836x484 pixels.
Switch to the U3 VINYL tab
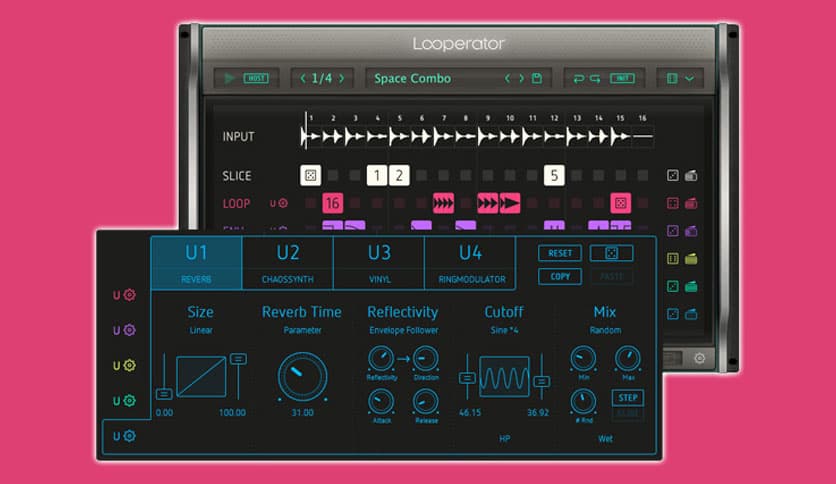coord(379,263)
